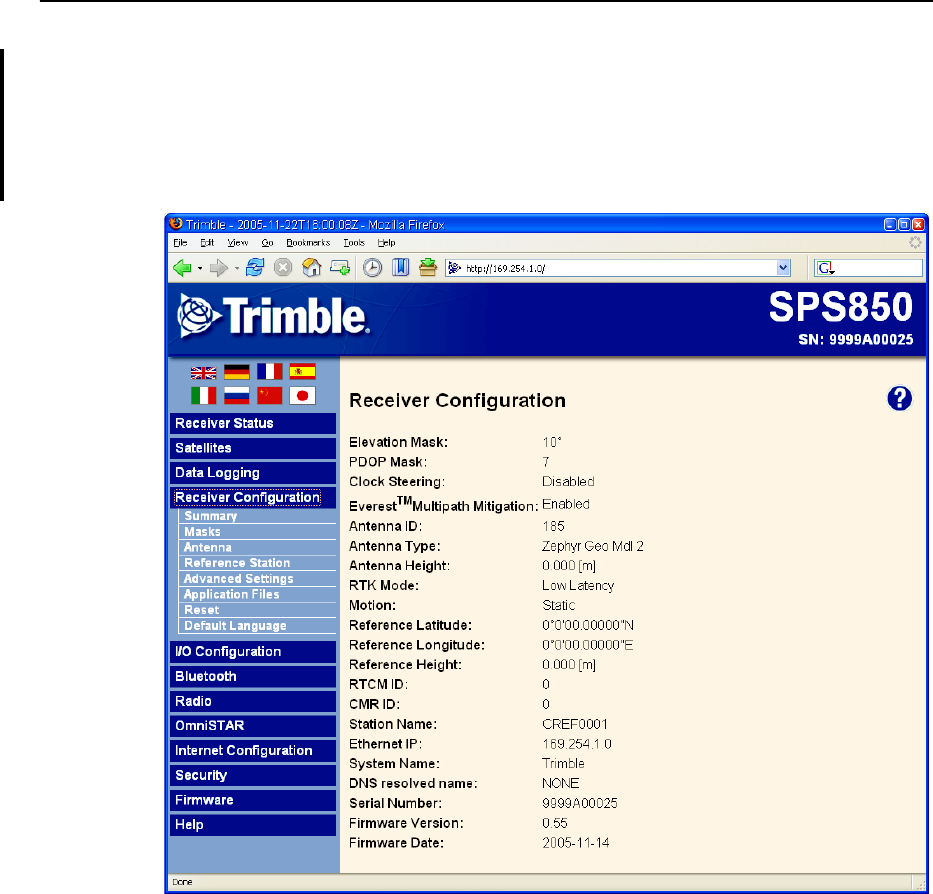933x894 pixels.
Task: Click the Serial Number value 9999A00025
Action: (580, 804)
